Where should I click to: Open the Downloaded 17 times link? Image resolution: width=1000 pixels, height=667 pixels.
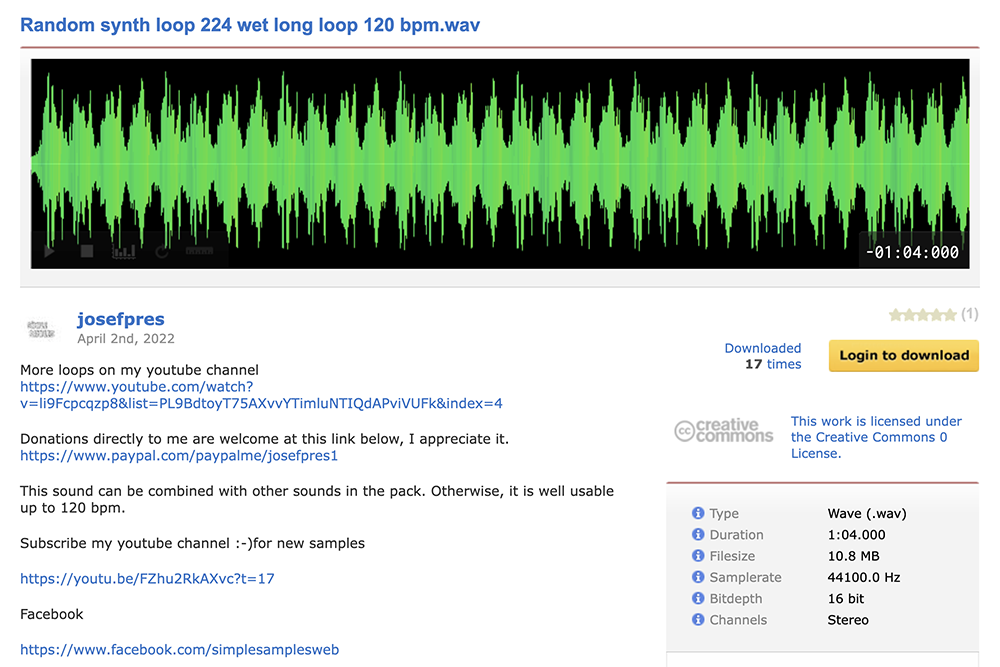pos(763,356)
